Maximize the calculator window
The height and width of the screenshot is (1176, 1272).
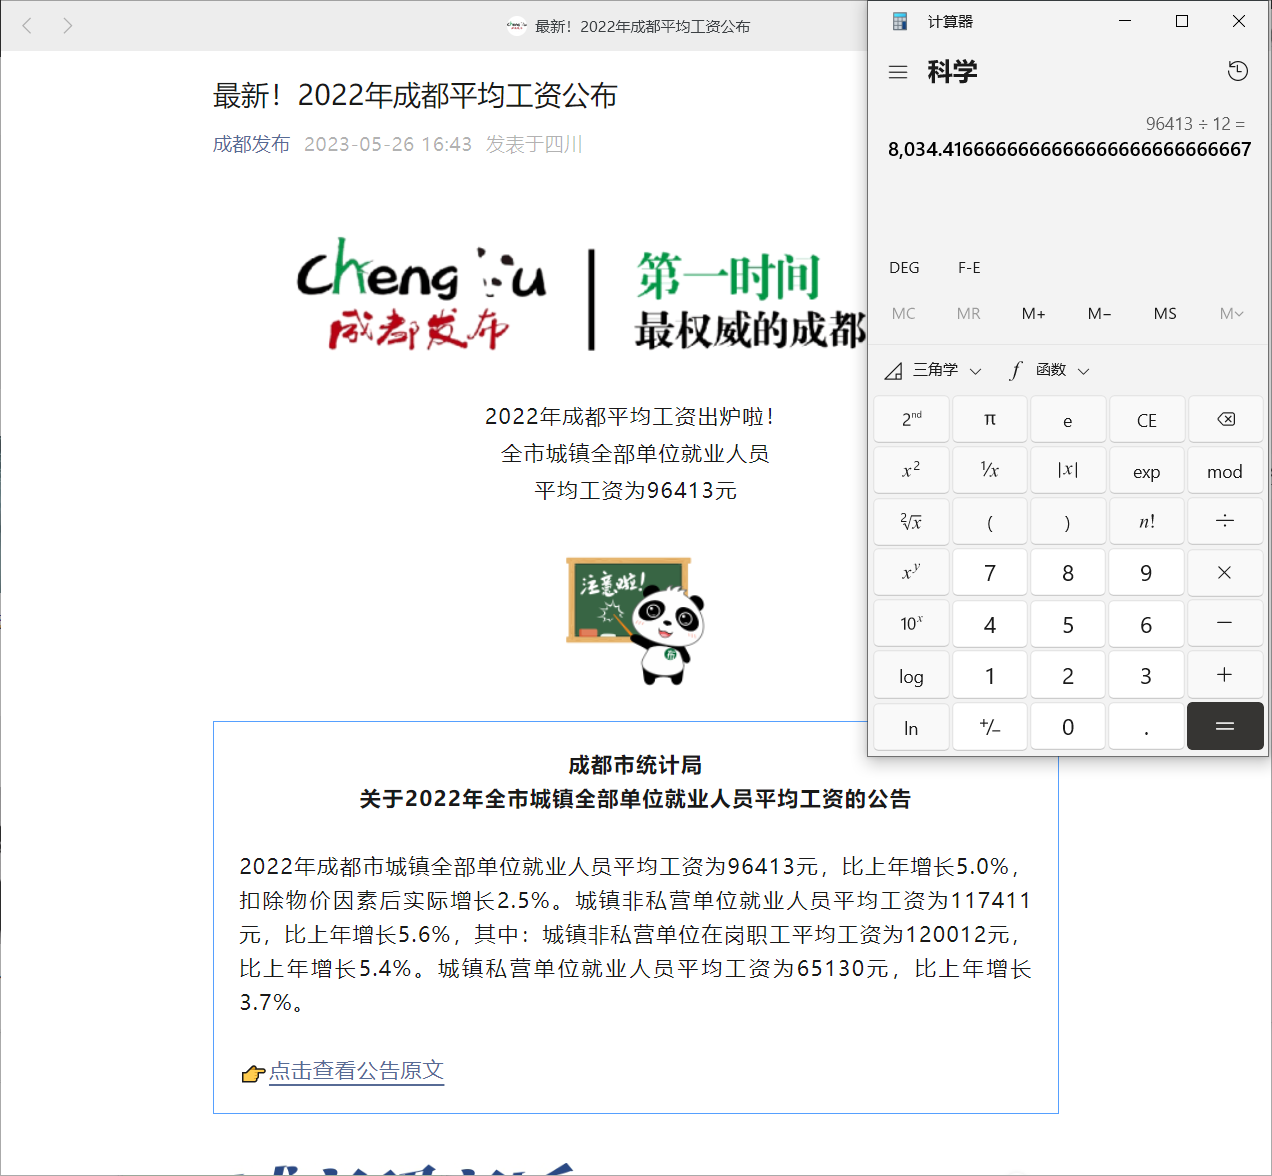click(x=1182, y=21)
